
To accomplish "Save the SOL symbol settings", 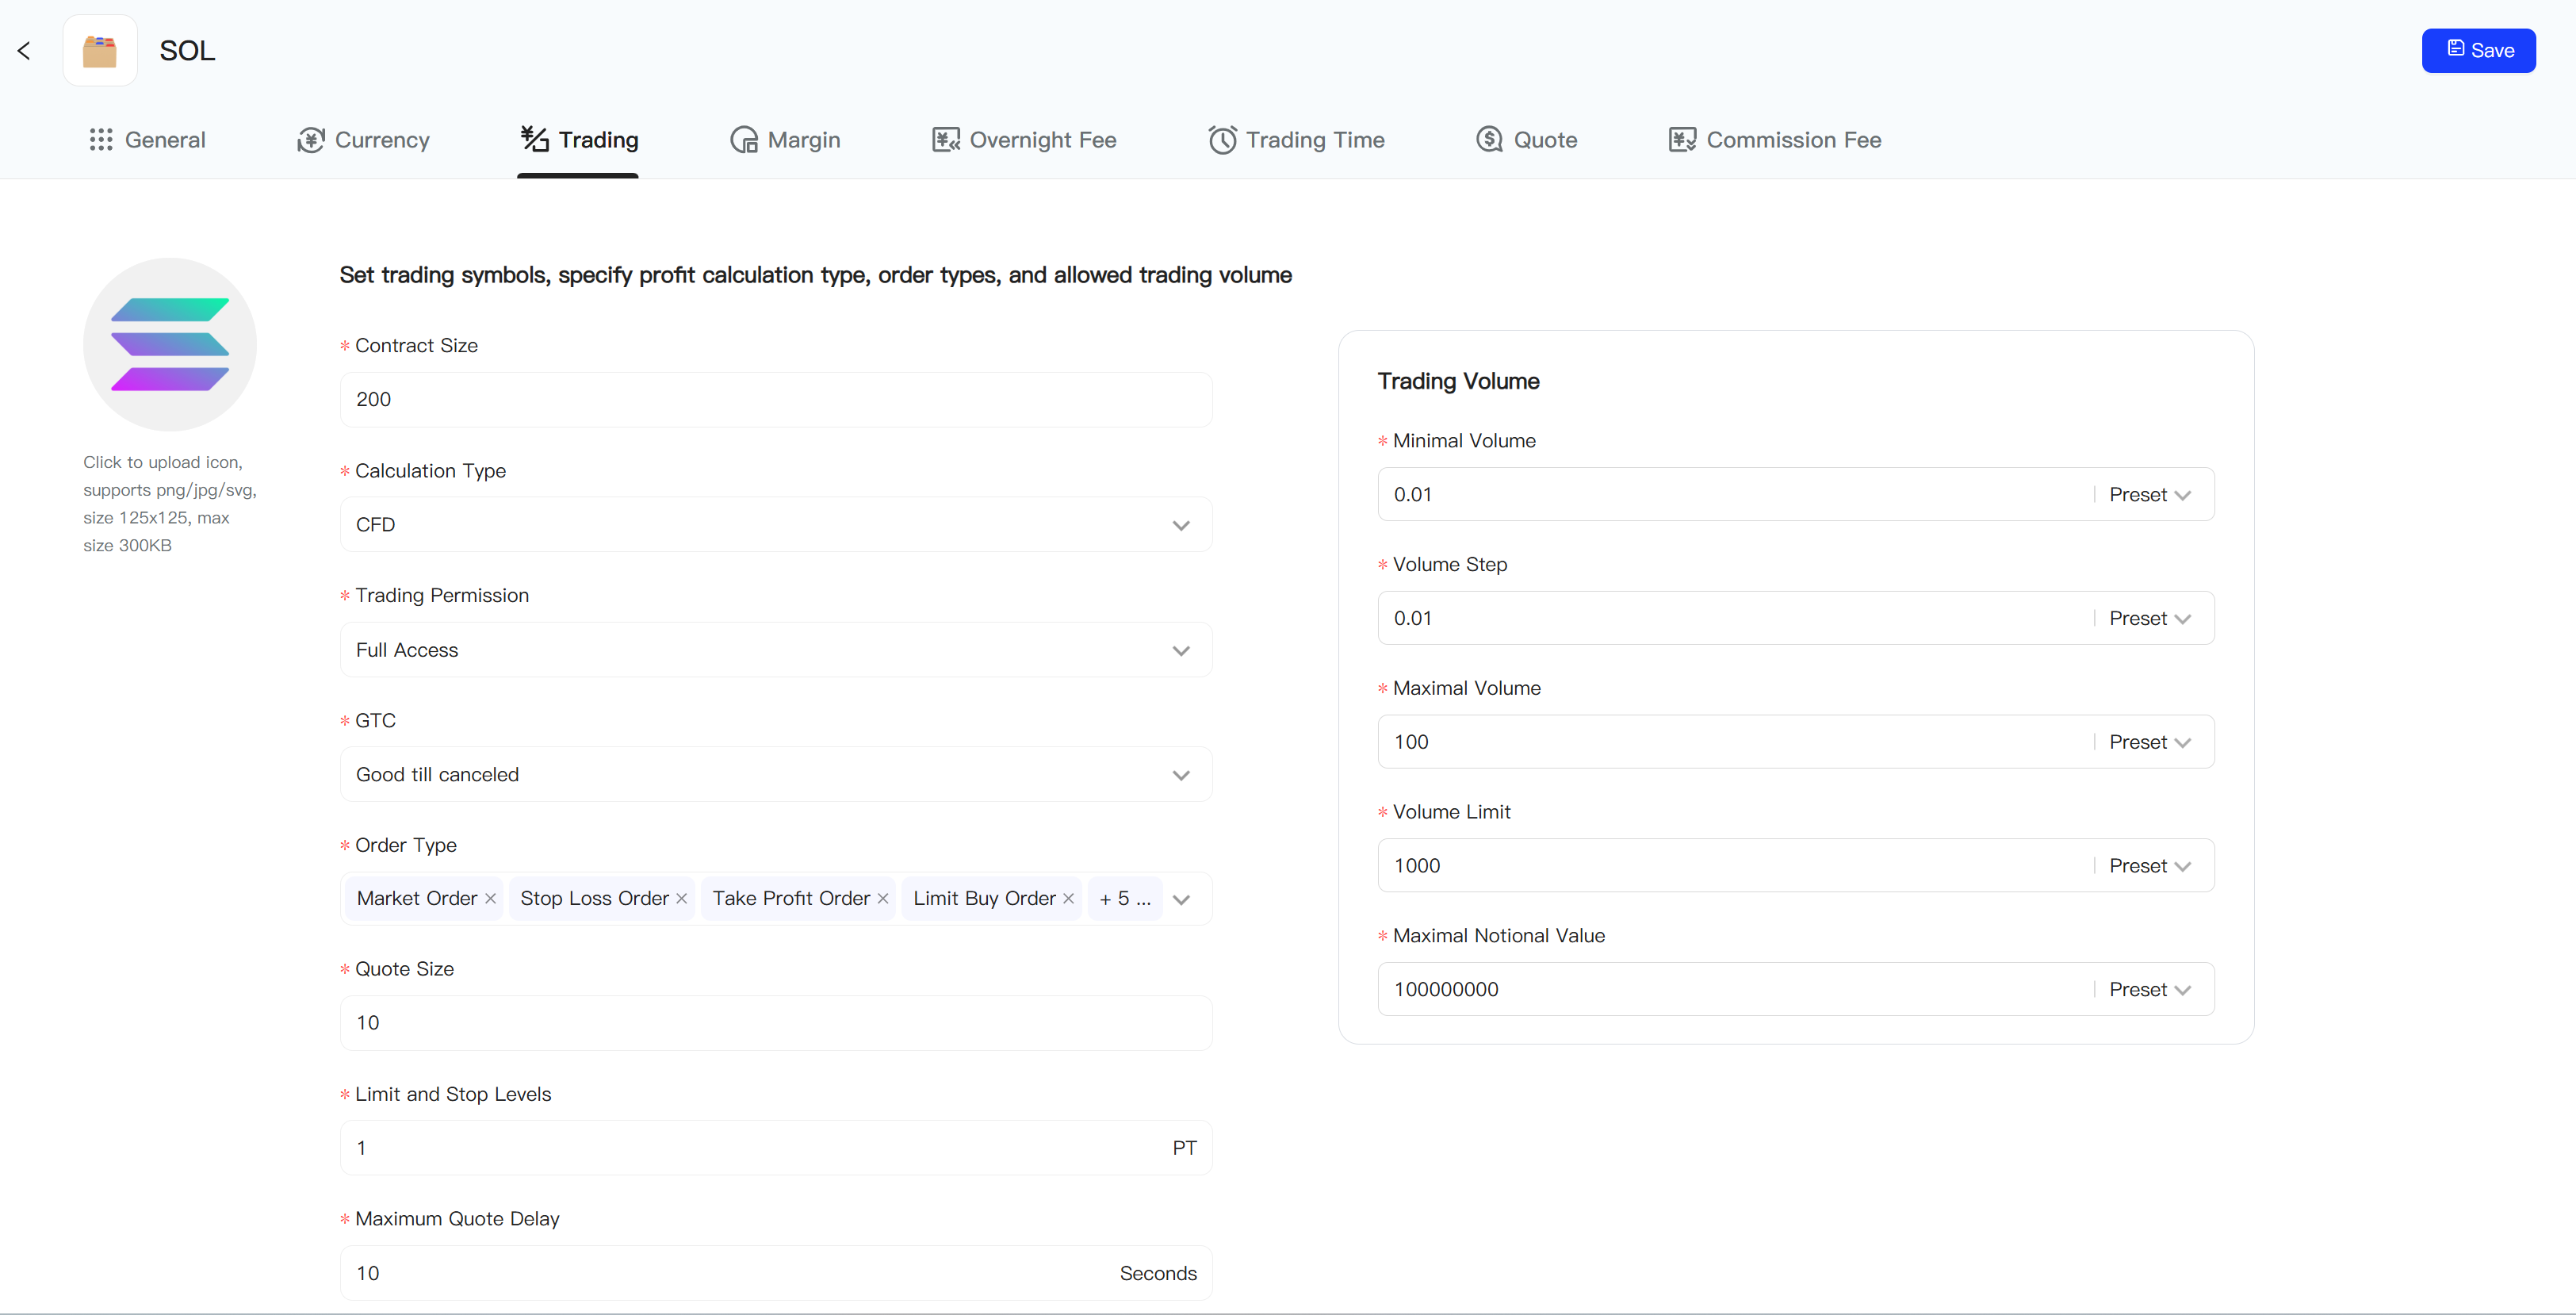I will point(2478,50).
